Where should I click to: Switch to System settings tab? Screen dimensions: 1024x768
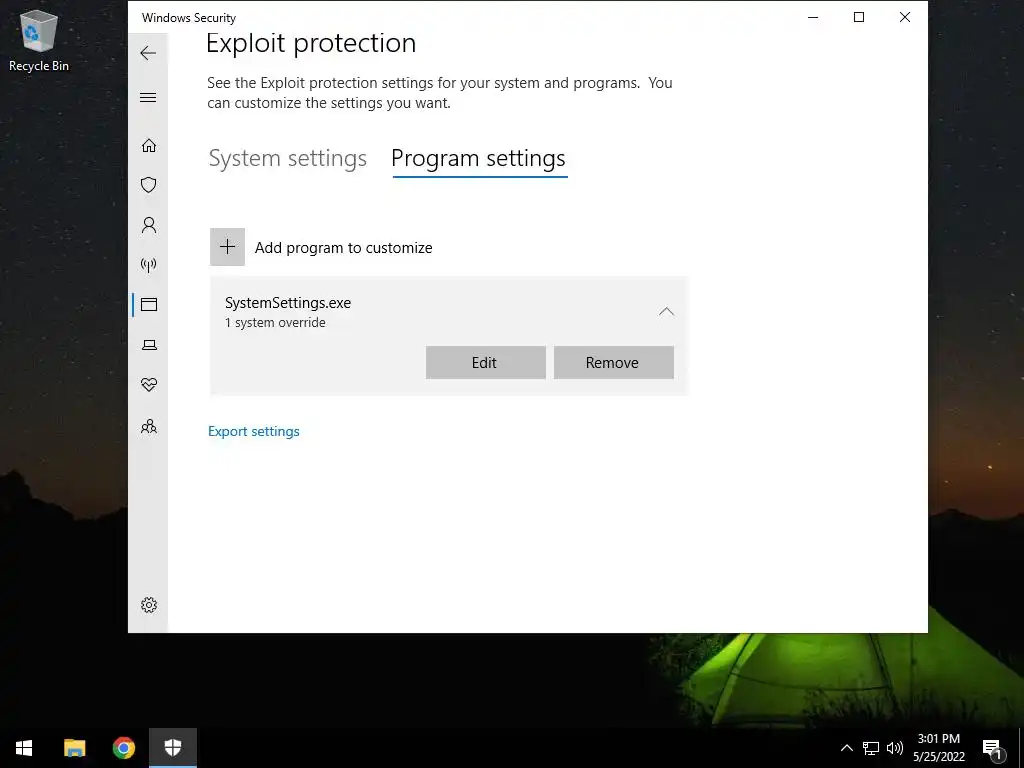(x=287, y=159)
